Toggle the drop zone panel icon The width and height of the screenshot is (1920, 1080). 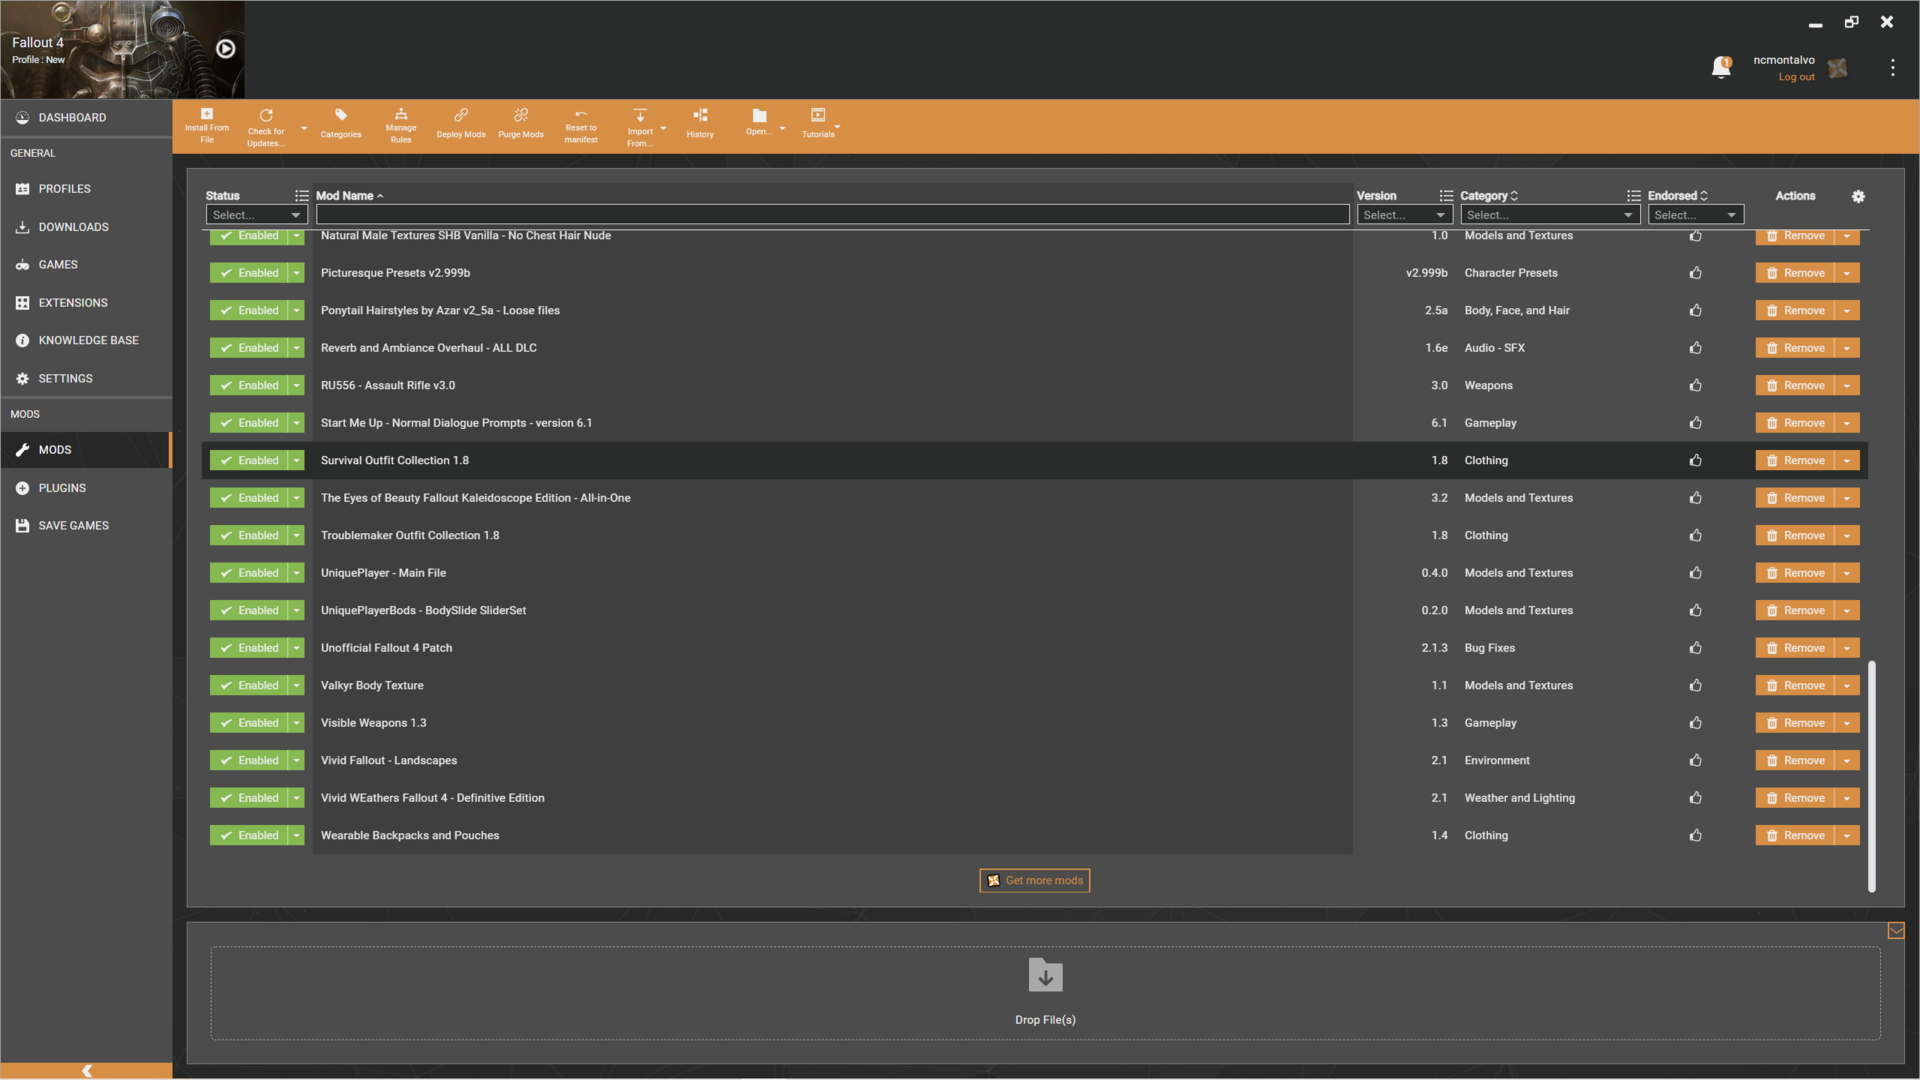[x=1896, y=931]
